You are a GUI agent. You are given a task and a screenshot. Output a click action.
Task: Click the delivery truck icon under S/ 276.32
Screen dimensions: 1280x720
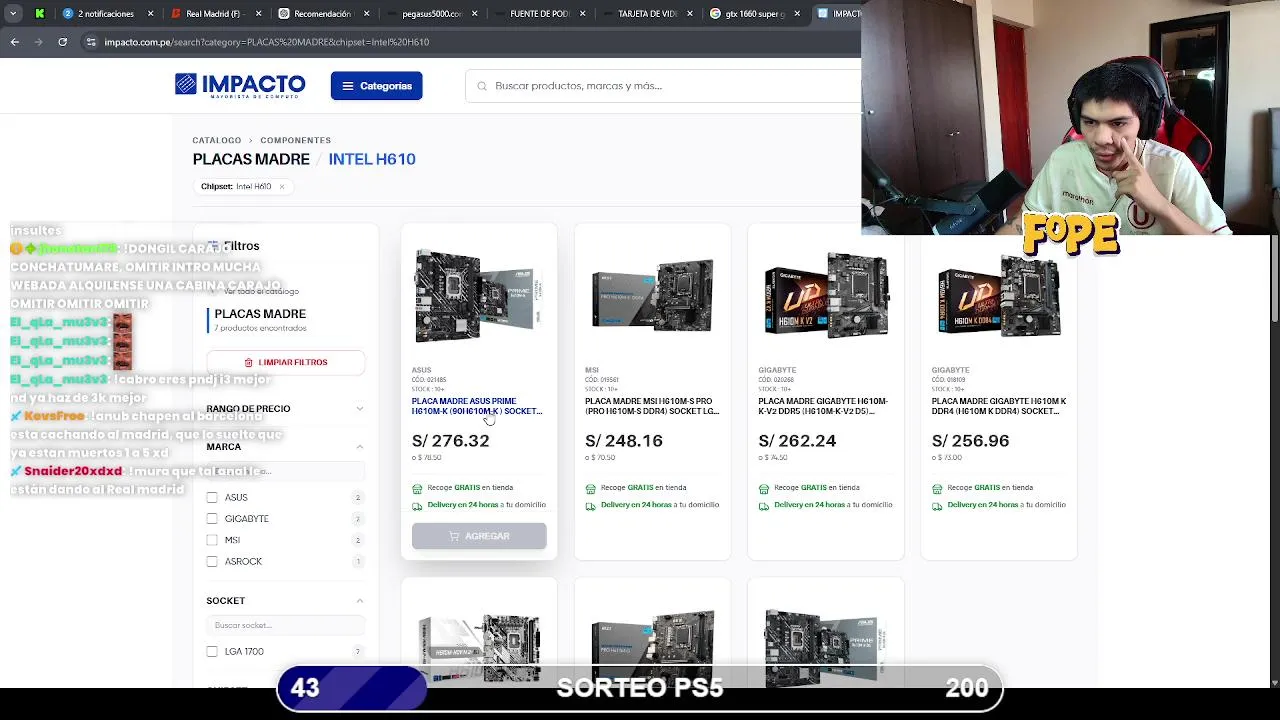pyautogui.click(x=417, y=506)
